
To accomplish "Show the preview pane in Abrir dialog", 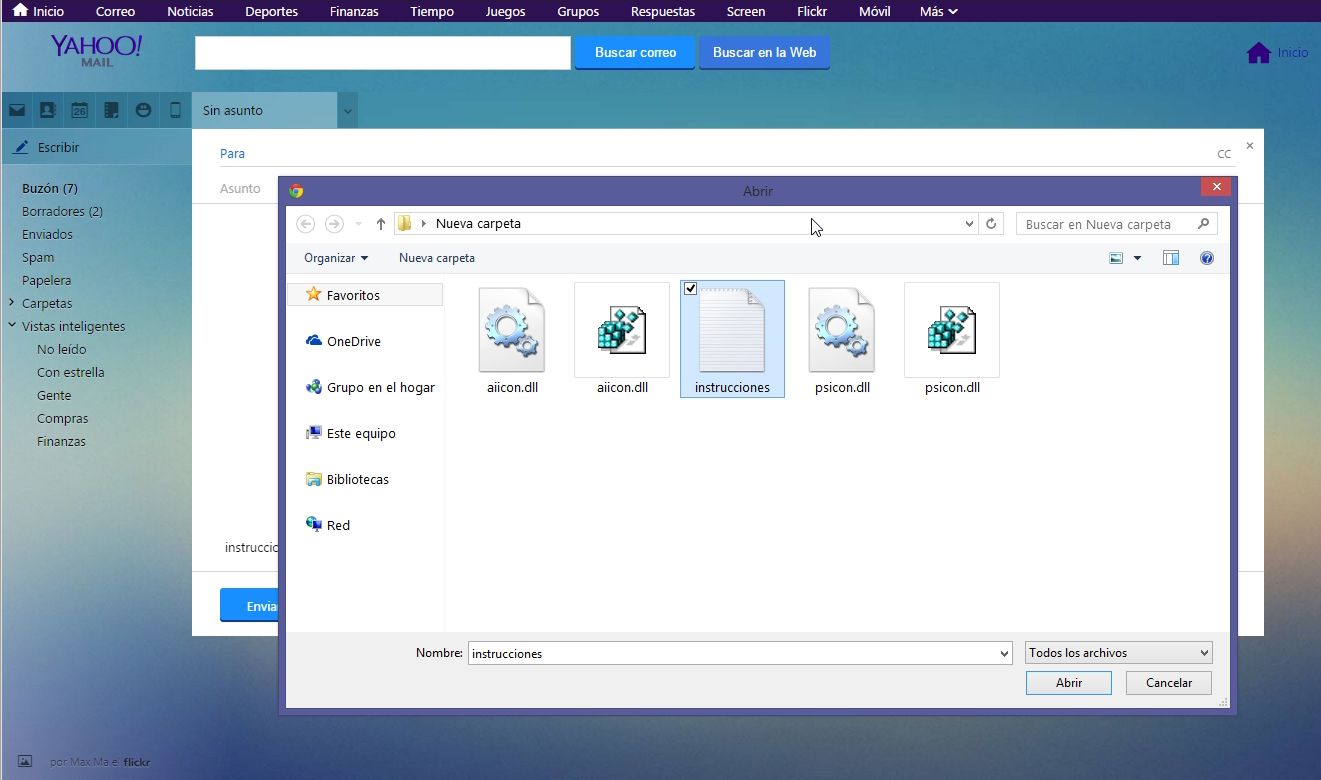I will [1171, 258].
